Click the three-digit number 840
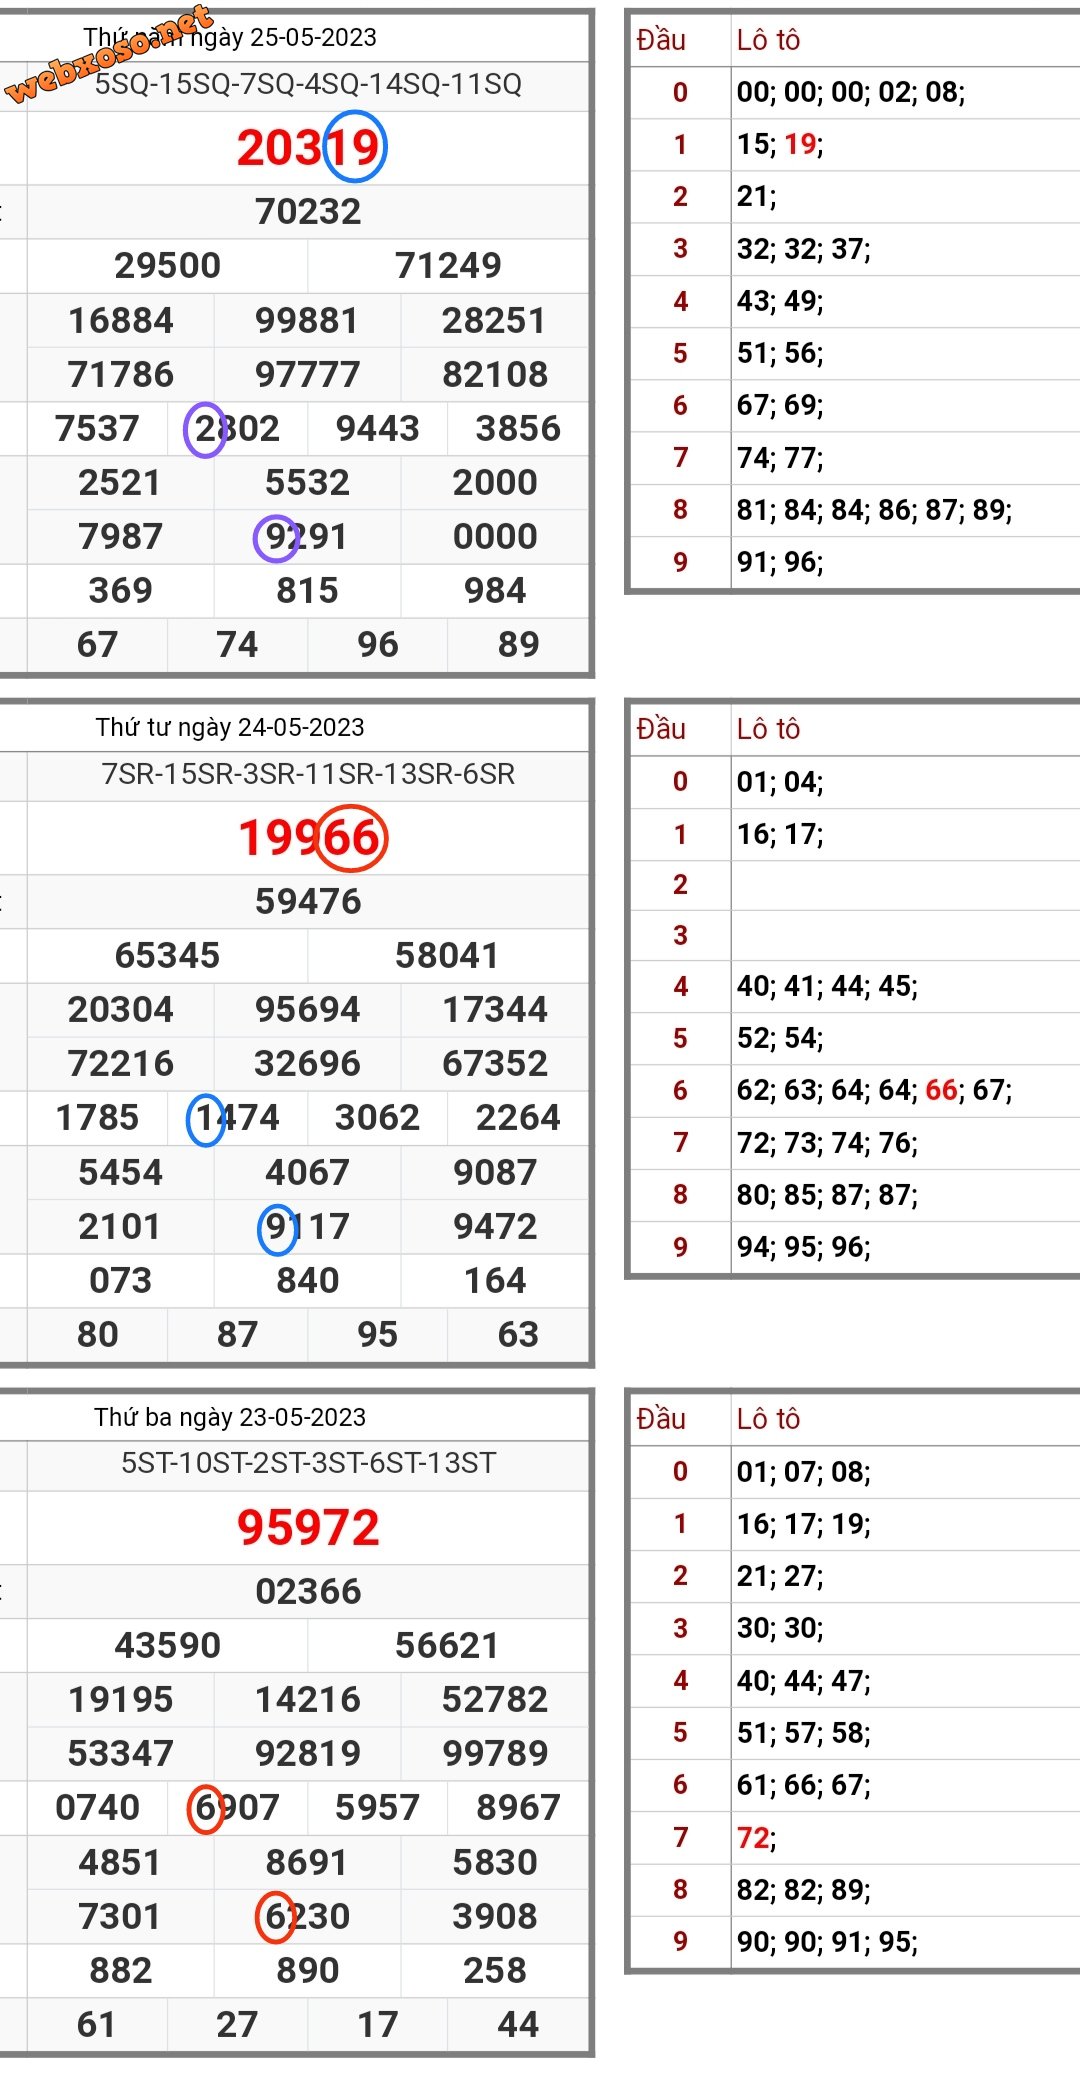Image resolution: width=1080 pixels, height=2076 pixels. pyautogui.click(x=308, y=1280)
